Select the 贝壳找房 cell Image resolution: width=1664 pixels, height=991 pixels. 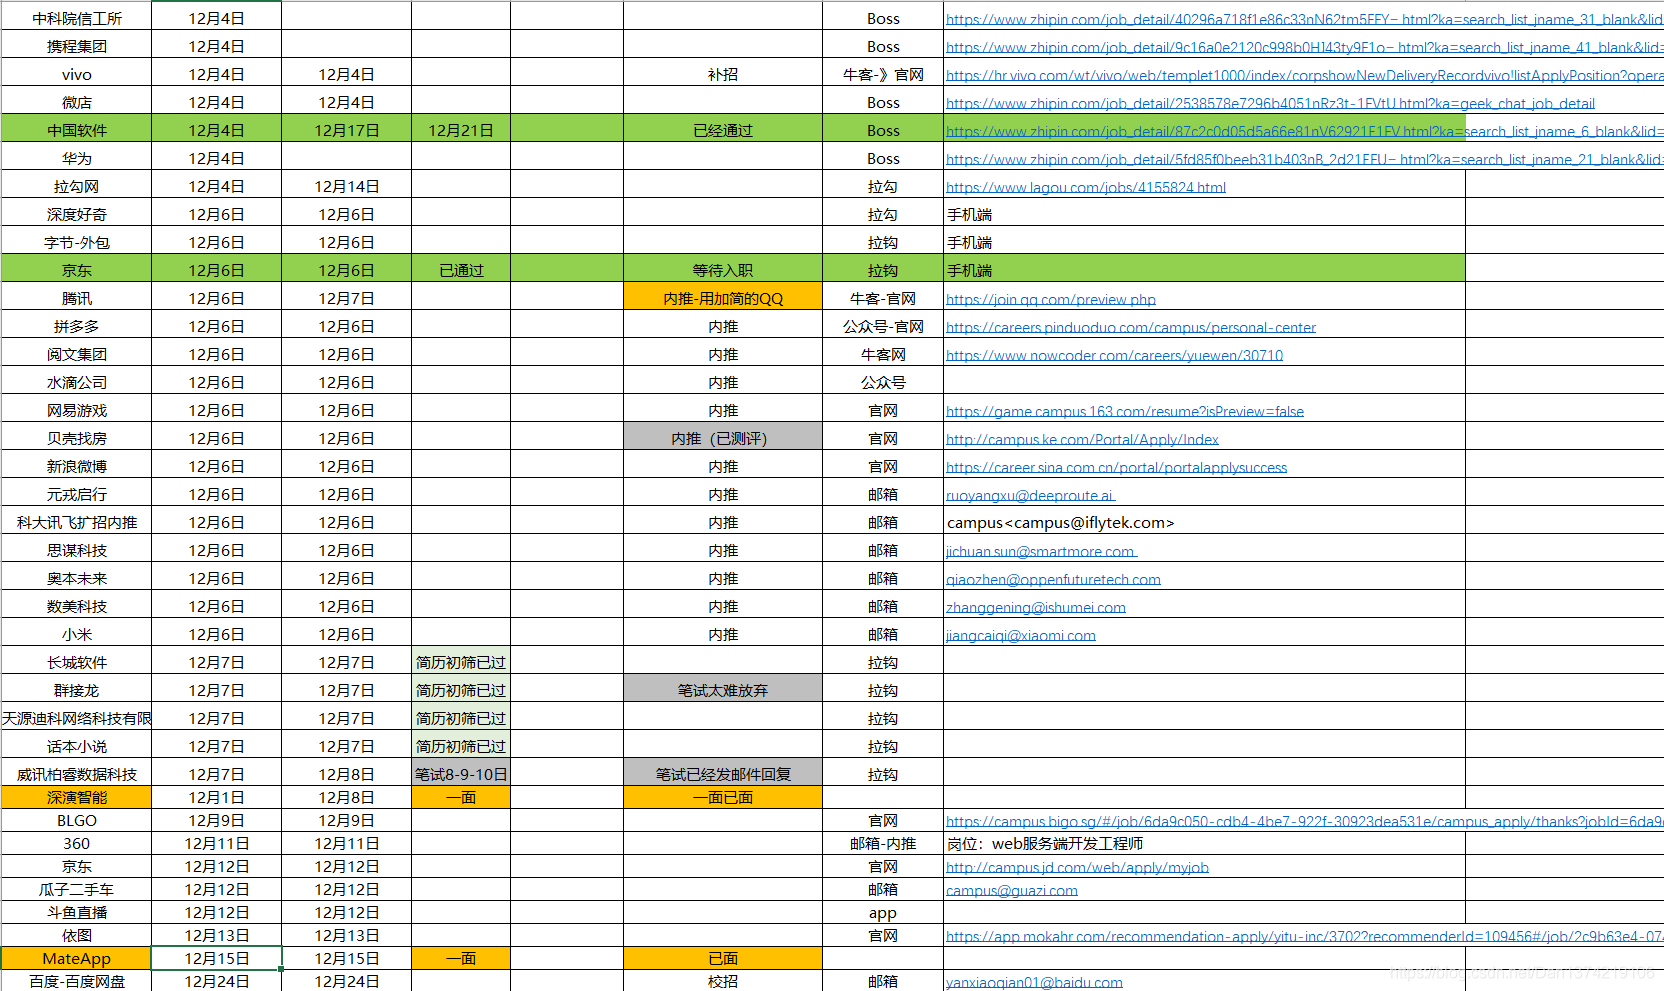point(76,438)
